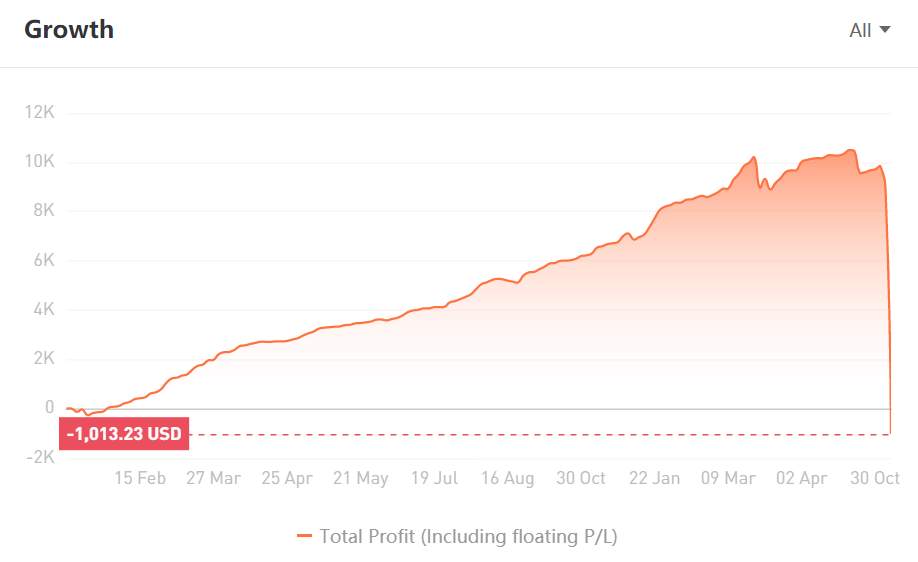Viewport: 918px width, 562px height.
Task: Select the 19 Jul date label
Action: point(434,478)
